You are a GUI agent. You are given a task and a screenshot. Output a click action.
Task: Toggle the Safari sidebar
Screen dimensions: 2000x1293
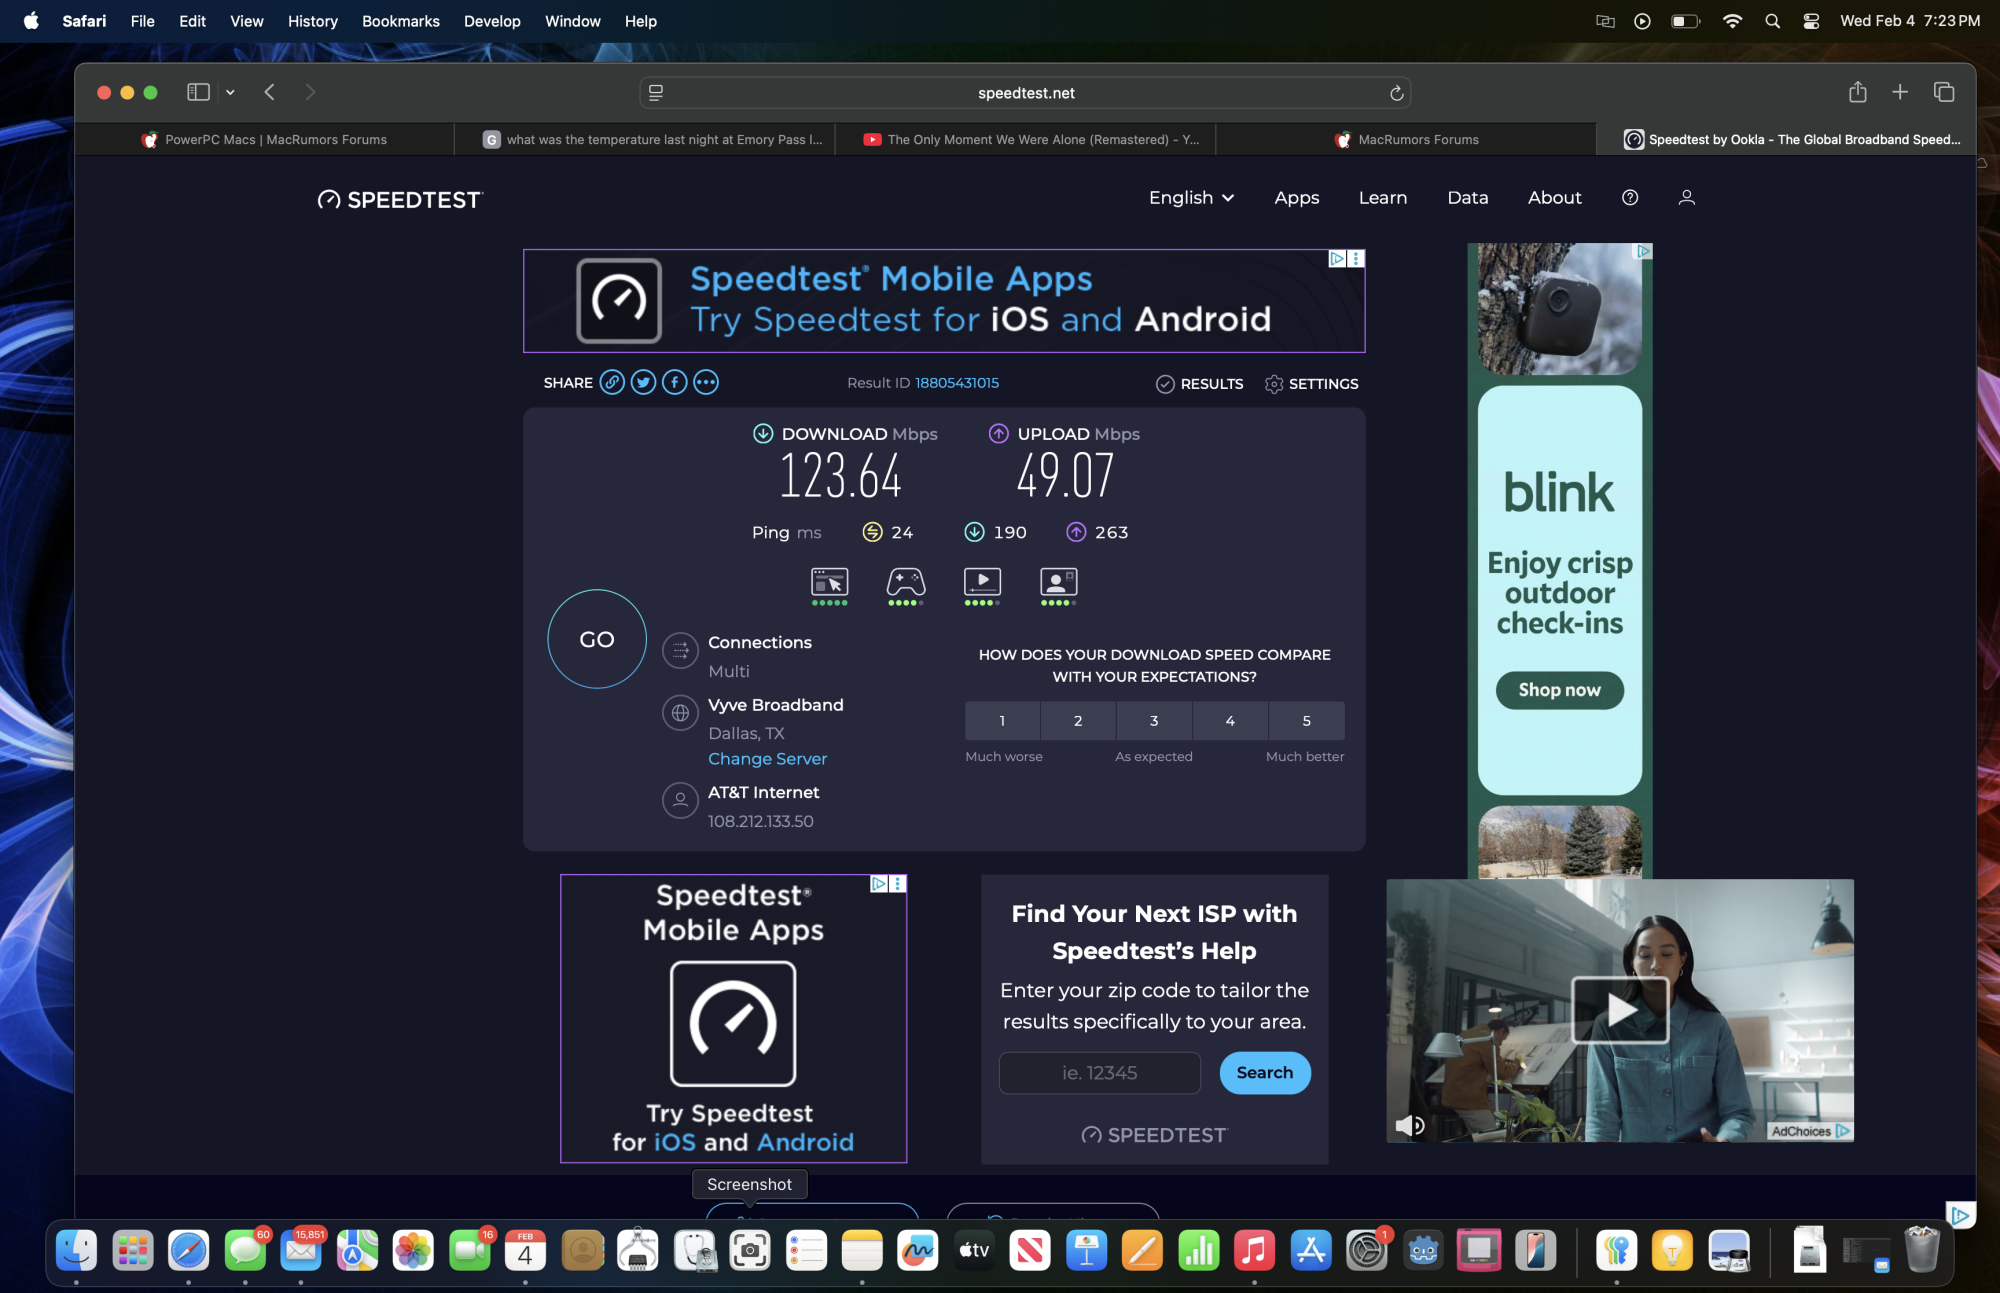click(x=198, y=92)
